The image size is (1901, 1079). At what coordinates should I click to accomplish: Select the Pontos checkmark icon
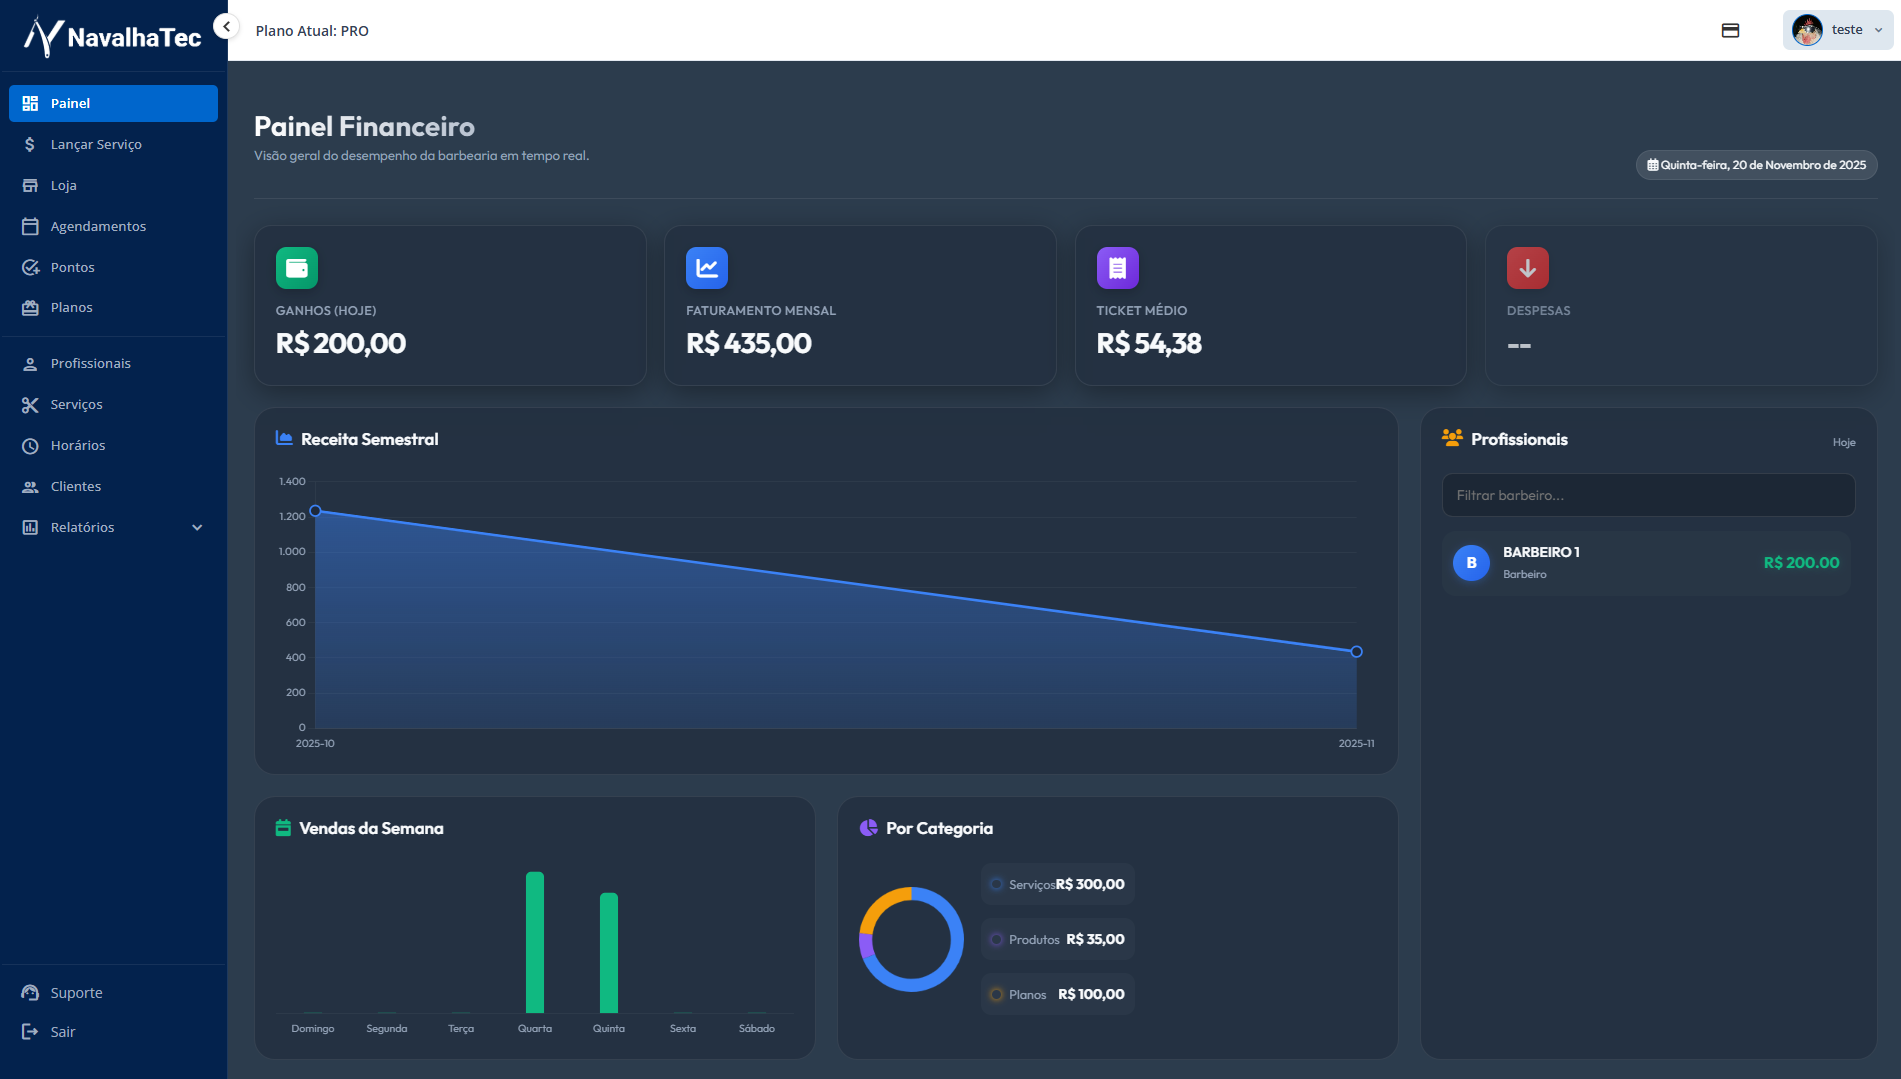[x=31, y=267]
